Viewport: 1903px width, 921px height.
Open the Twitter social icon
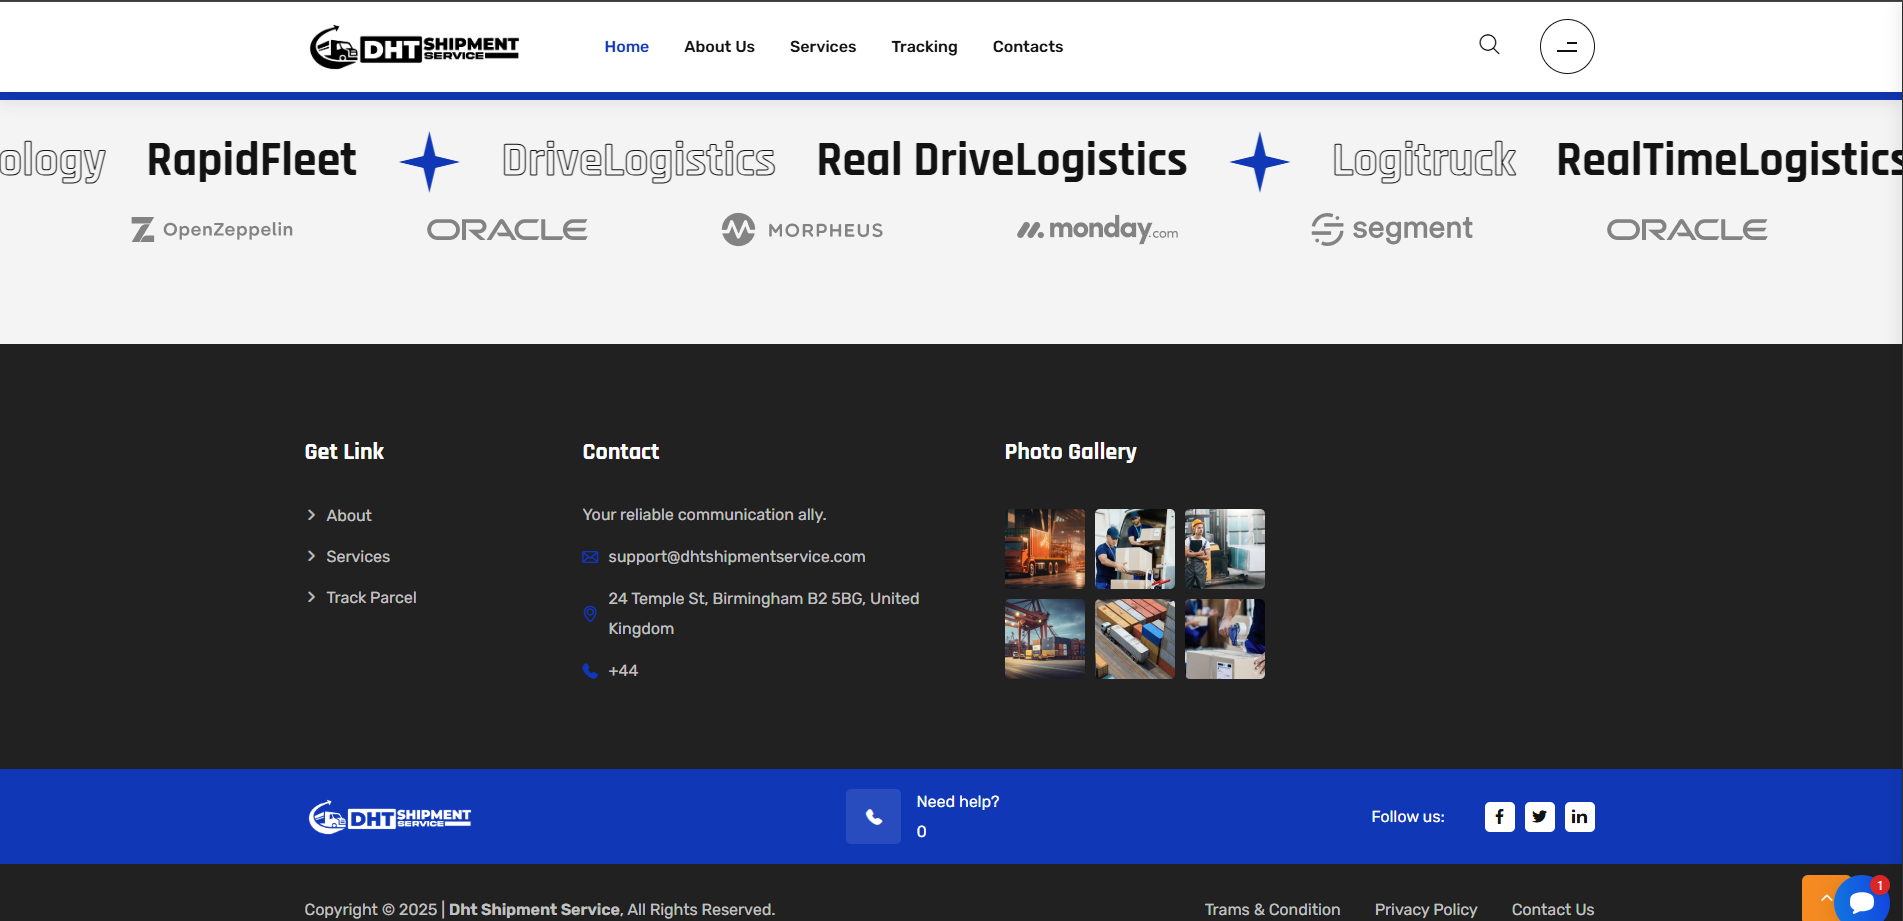point(1539,817)
